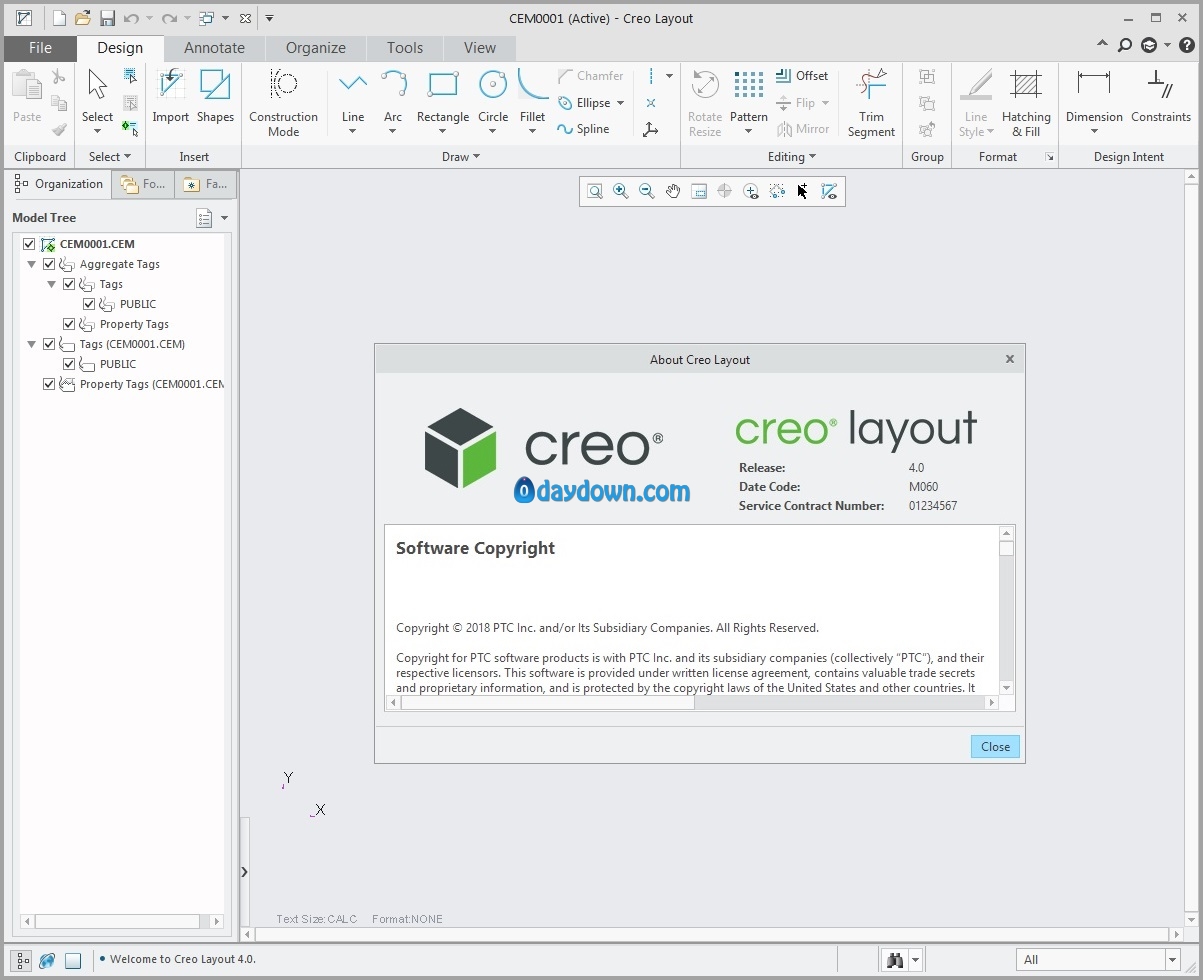Create a new file from quick access toolbar
1203x980 pixels.
tap(60, 18)
